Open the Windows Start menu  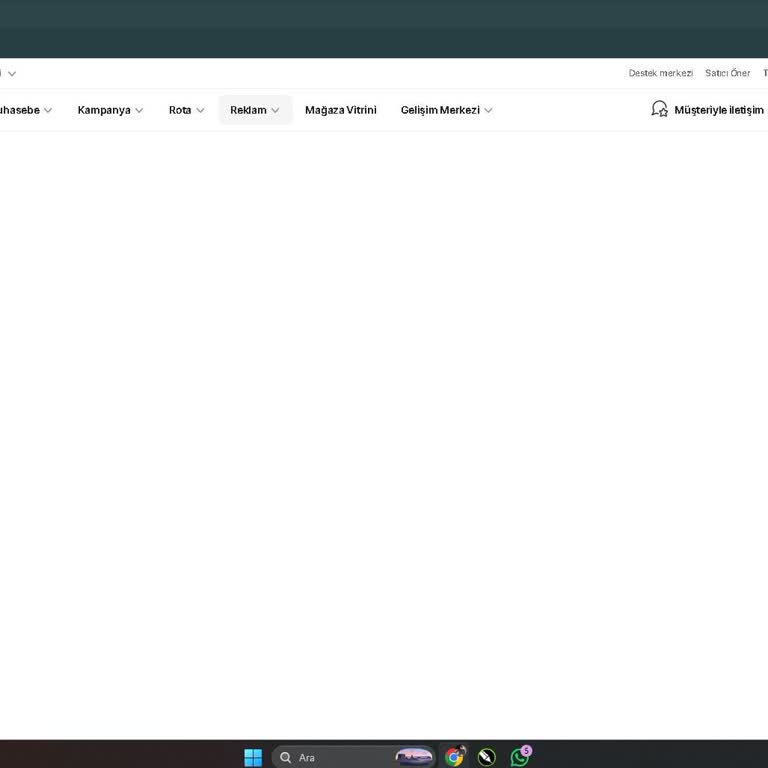tap(253, 757)
